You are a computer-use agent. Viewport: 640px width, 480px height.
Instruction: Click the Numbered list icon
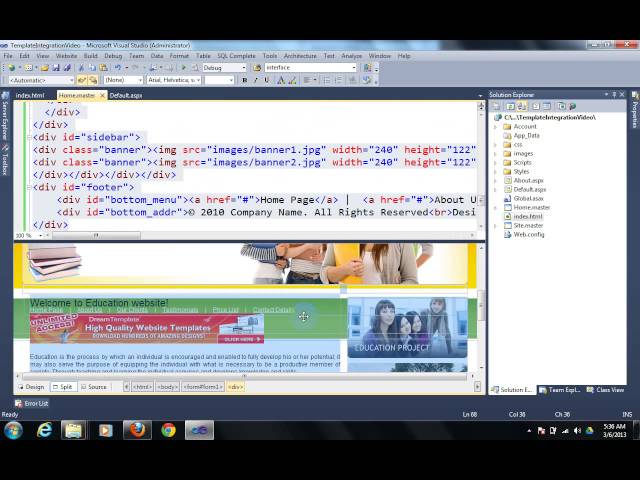[x=338, y=80]
